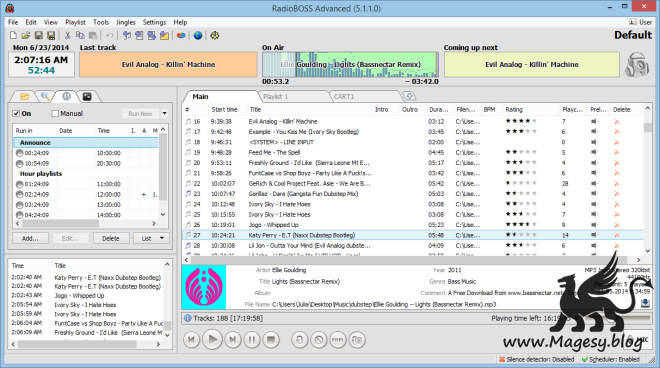Open the Playlist menu
Viewport: 660px width, 368px height.
coord(75,22)
